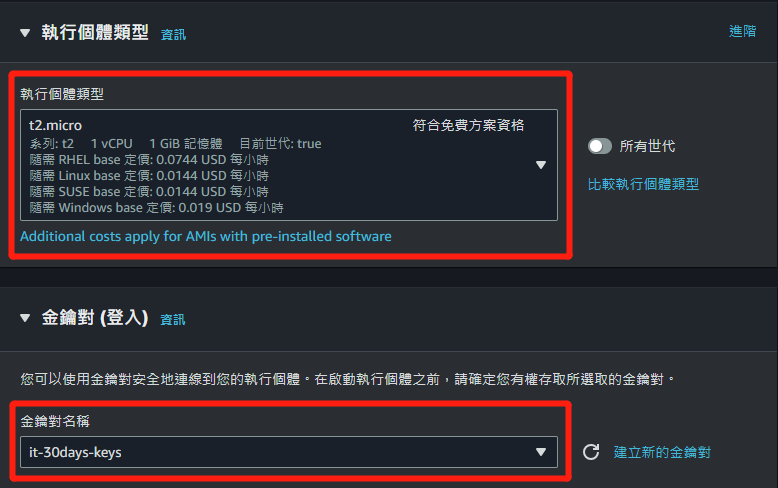Open the it-30days-keys dropdown arrow
This screenshot has width=778, height=488.
[x=541, y=452]
